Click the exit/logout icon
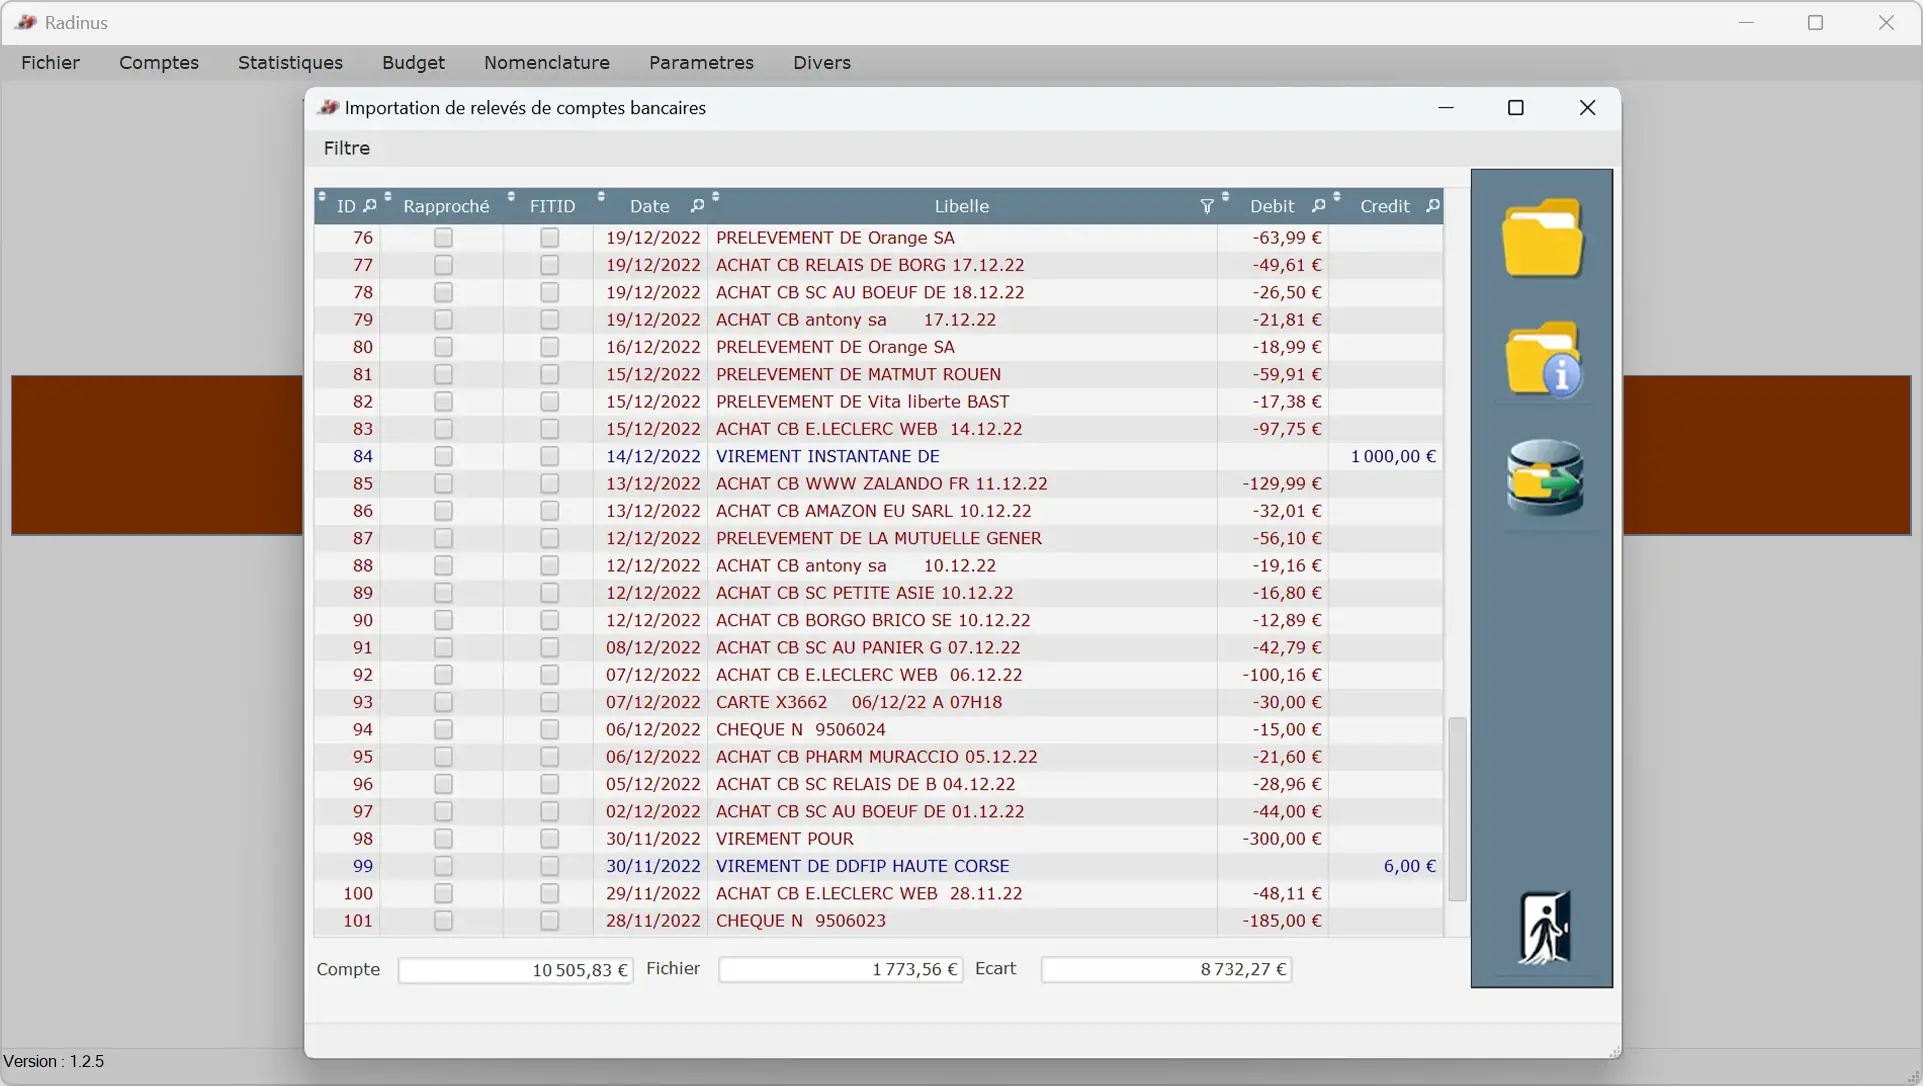Viewport: 1923px width, 1086px height. pyautogui.click(x=1543, y=925)
